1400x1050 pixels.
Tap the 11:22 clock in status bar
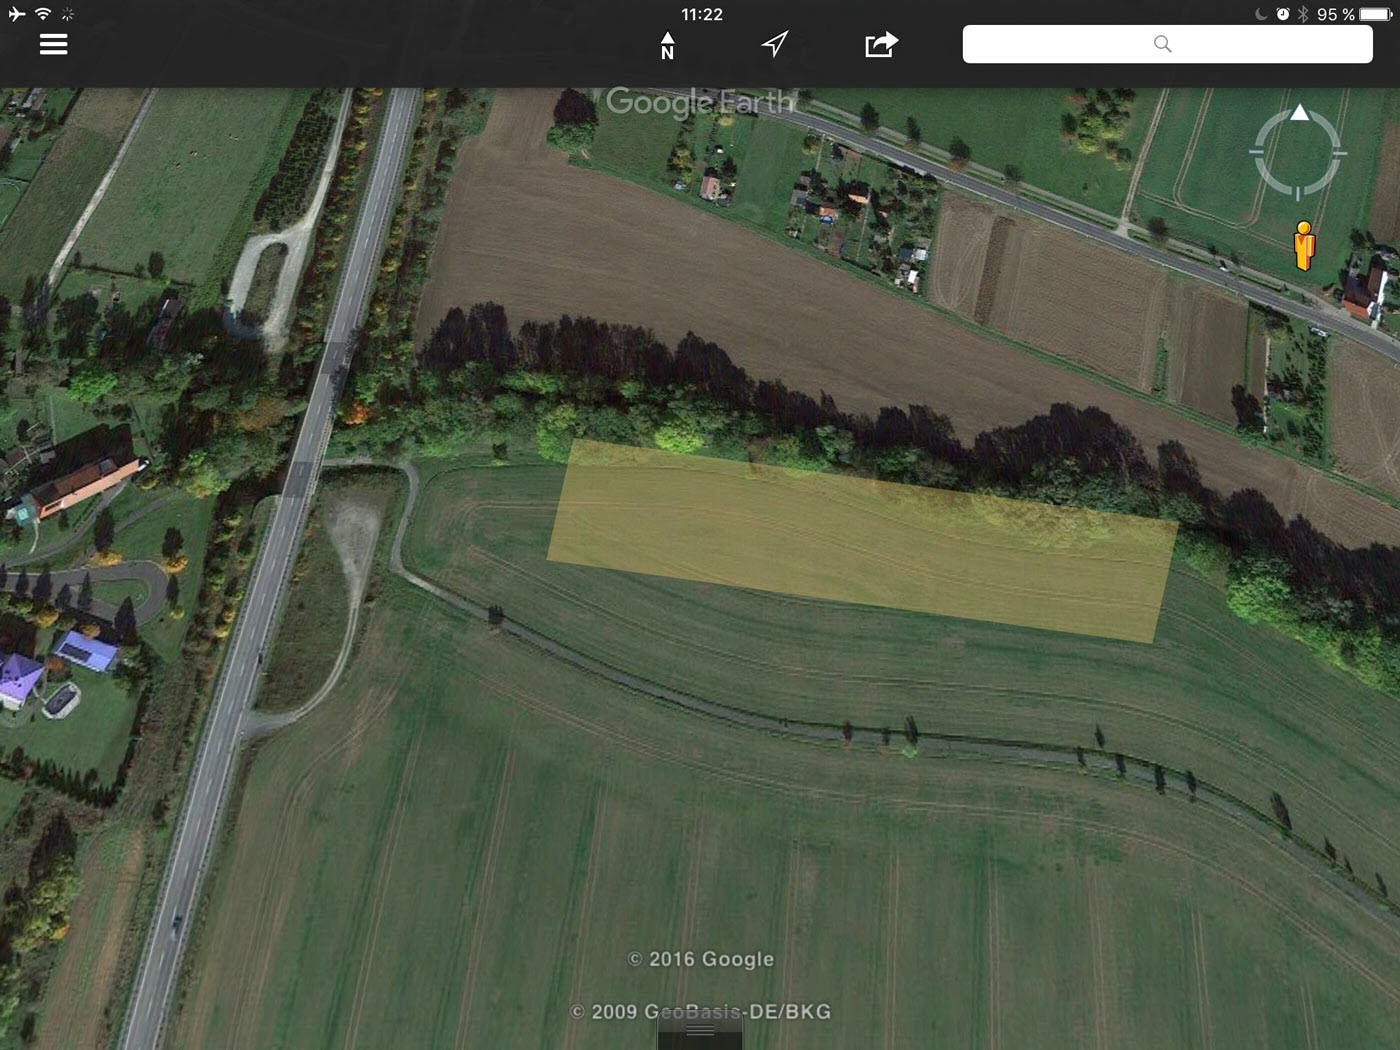[701, 14]
